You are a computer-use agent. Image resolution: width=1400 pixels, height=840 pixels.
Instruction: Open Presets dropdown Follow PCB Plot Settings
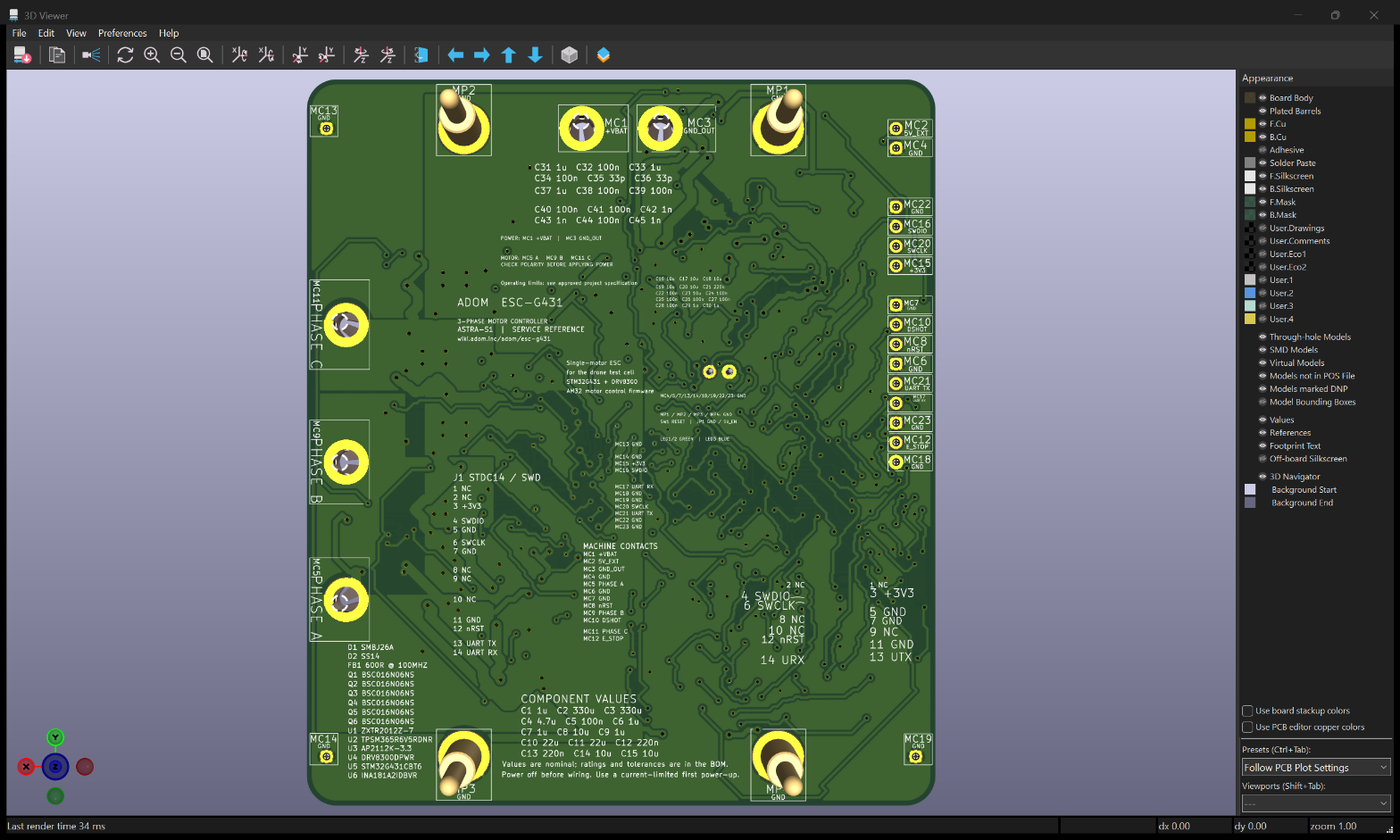1316,767
